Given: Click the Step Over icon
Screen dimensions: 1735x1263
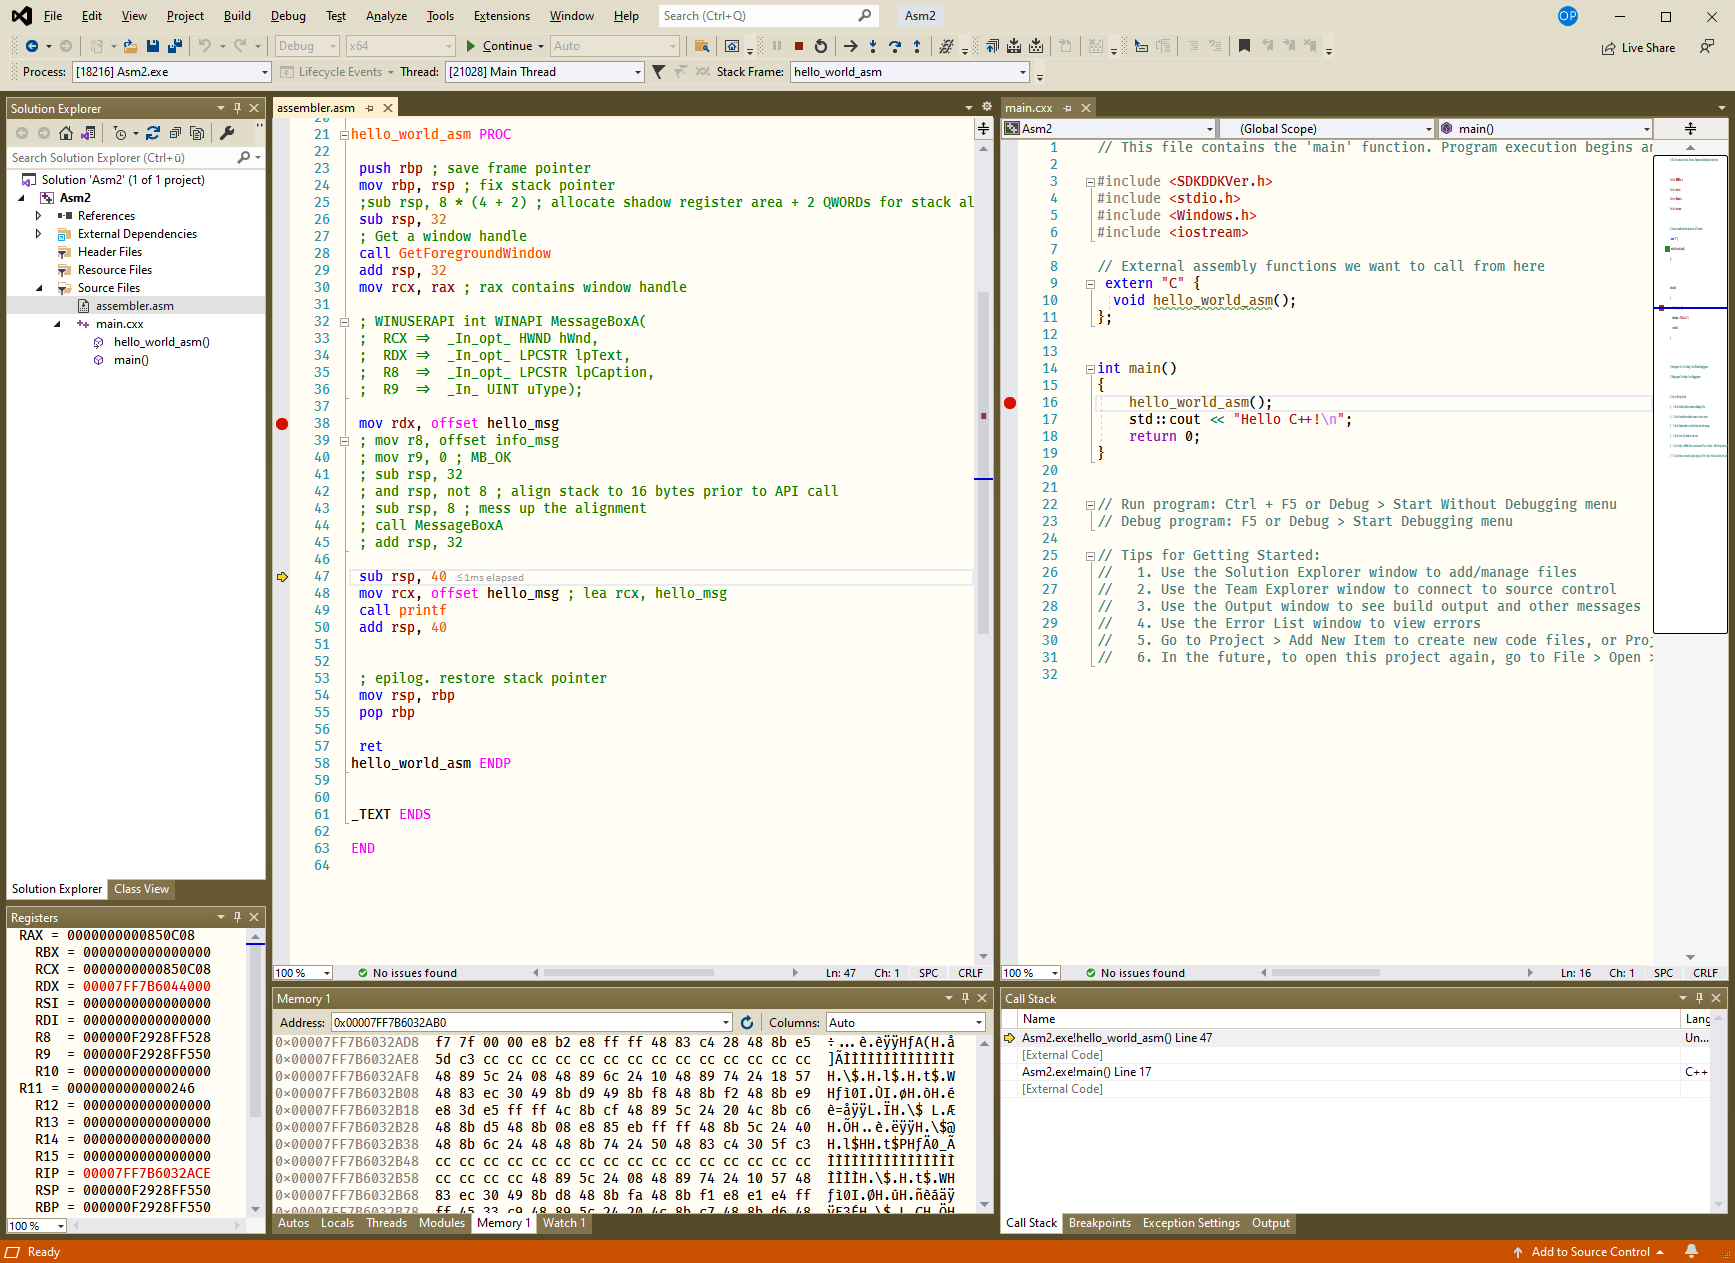Looking at the screenshot, I should point(895,46).
